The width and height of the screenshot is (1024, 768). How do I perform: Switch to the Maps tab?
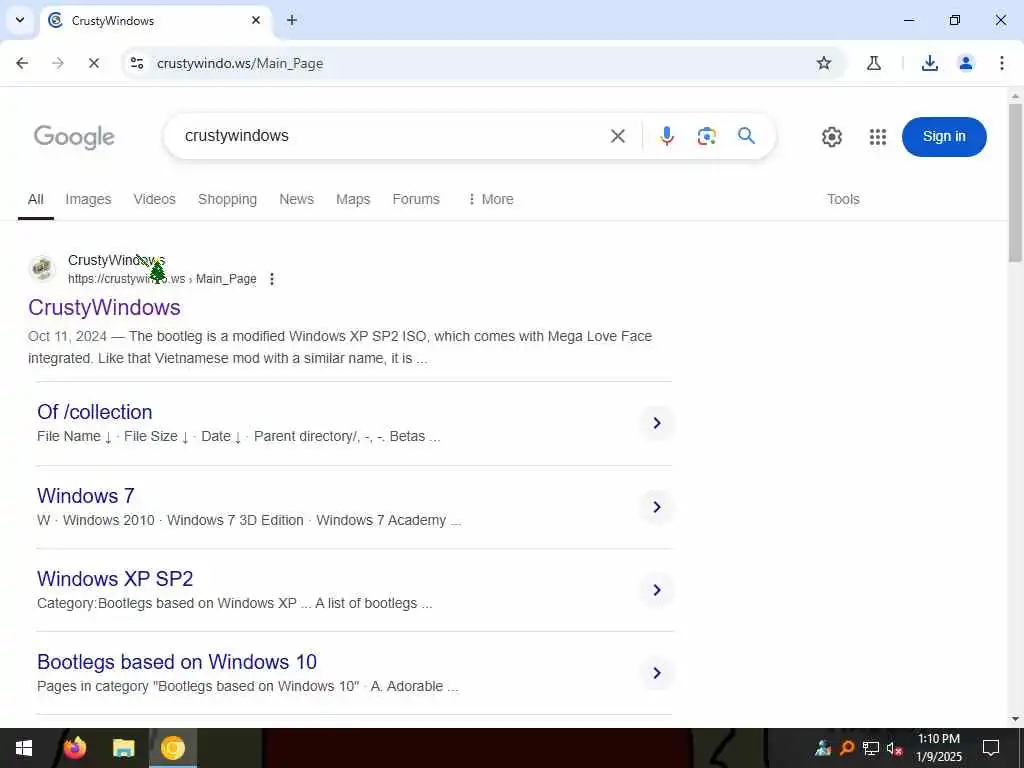pos(353,199)
